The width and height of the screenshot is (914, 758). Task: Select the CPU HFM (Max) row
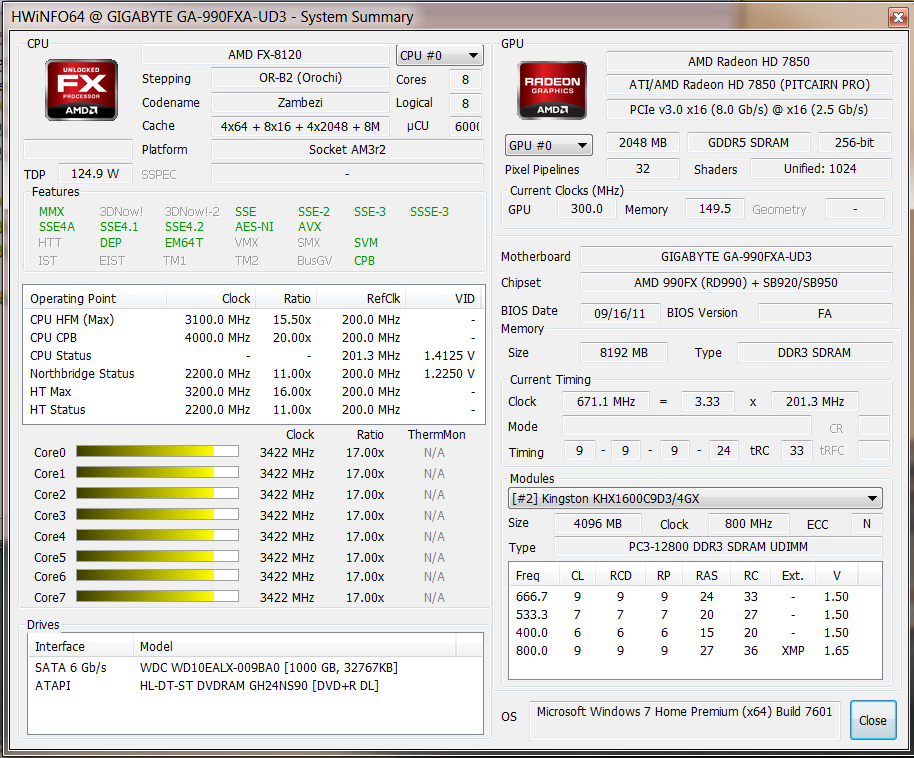tap(254, 320)
